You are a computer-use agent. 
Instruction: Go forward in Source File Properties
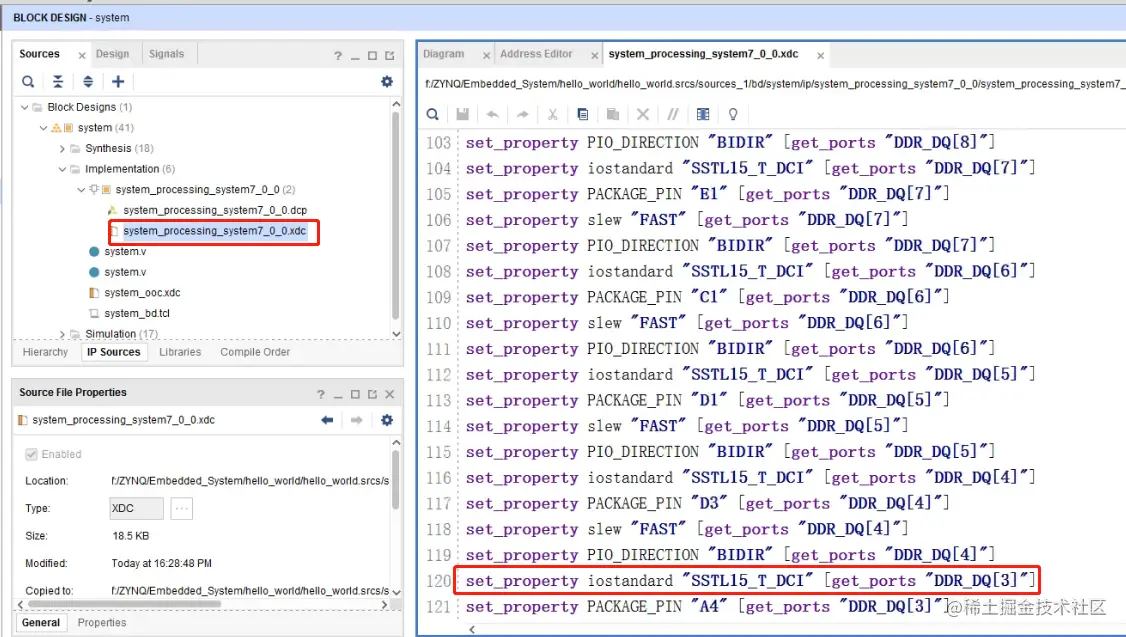[356, 420]
